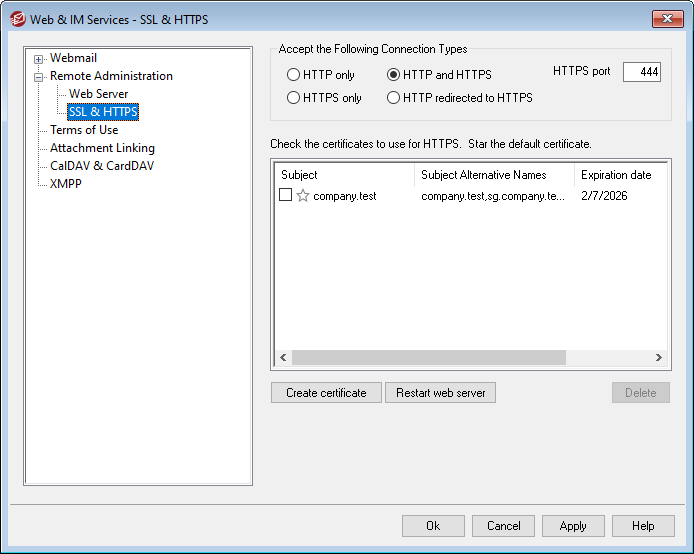This screenshot has height=554, width=694.
Task: Choose HTTP and HTTPS connection type
Action: click(x=394, y=75)
